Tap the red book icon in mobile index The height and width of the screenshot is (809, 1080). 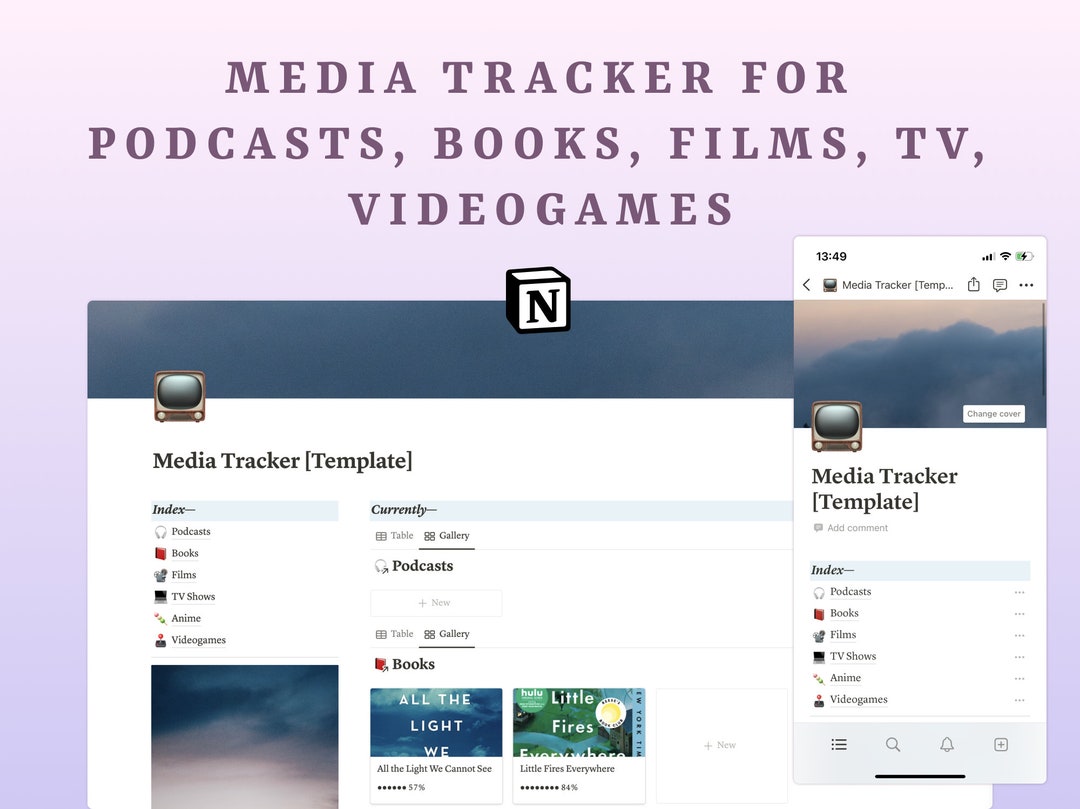pos(819,613)
